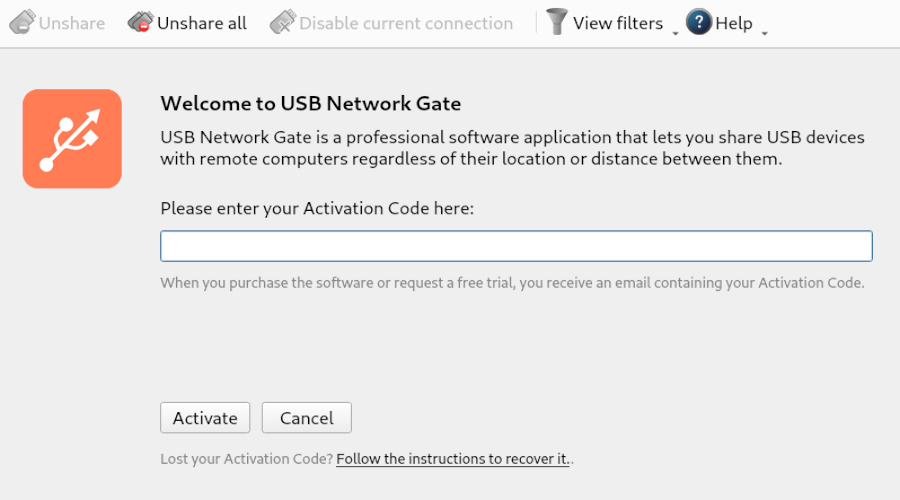Click the Please enter your Activation Code label
The height and width of the screenshot is (500, 900).
(317, 208)
